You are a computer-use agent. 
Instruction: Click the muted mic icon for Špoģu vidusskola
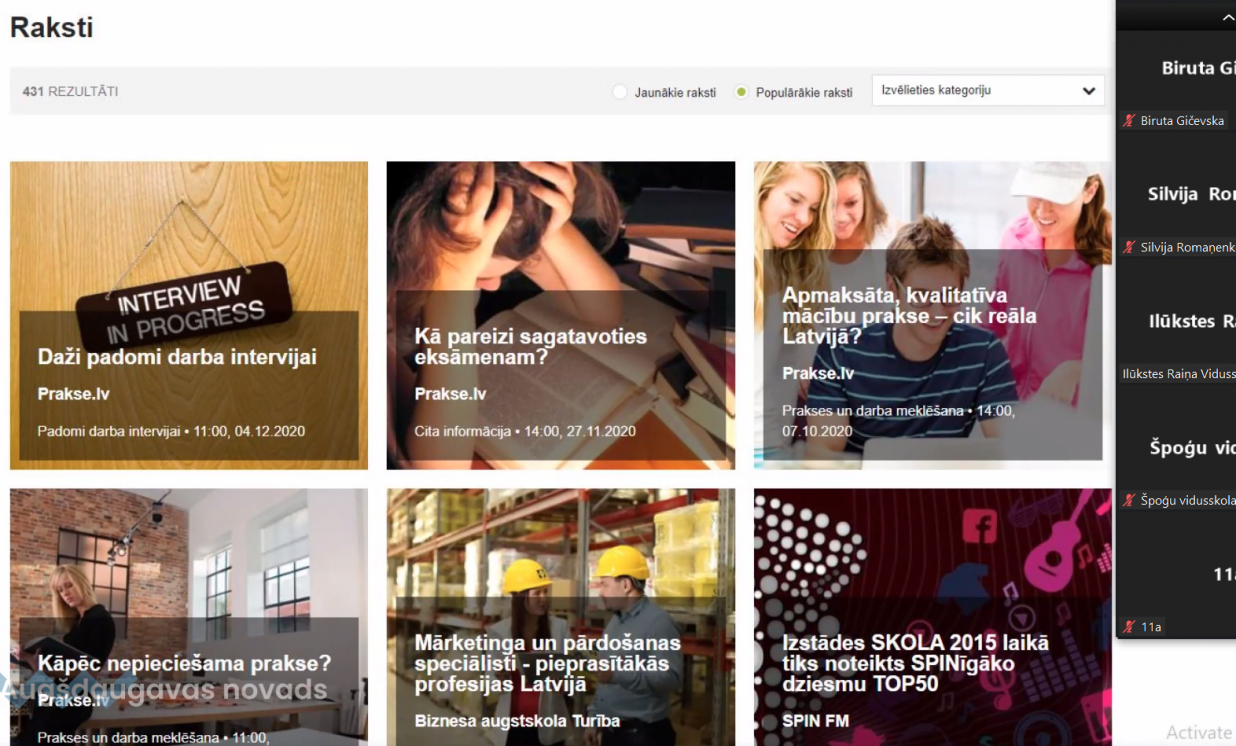(1130, 500)
